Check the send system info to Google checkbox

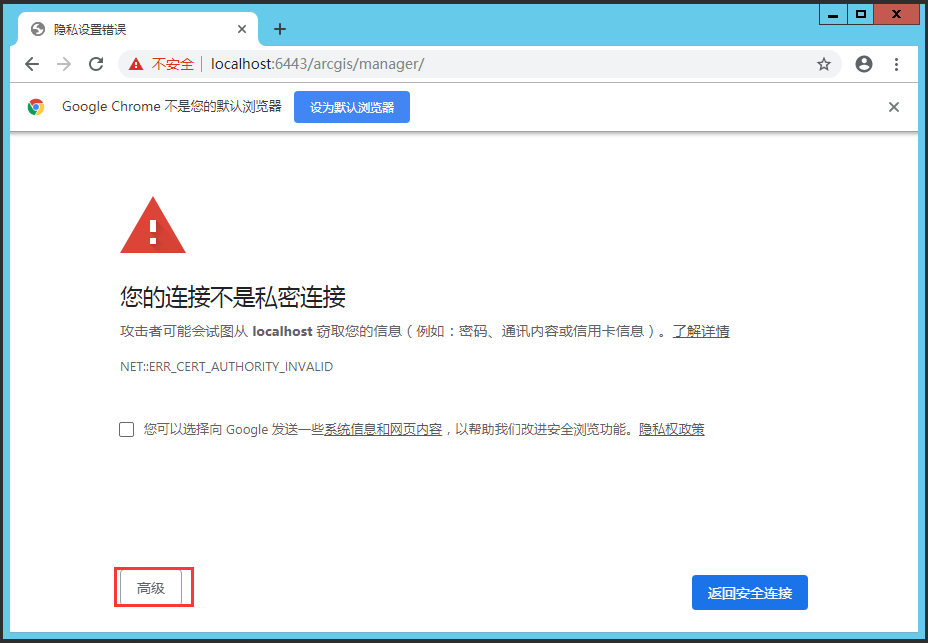coord(126,429)
